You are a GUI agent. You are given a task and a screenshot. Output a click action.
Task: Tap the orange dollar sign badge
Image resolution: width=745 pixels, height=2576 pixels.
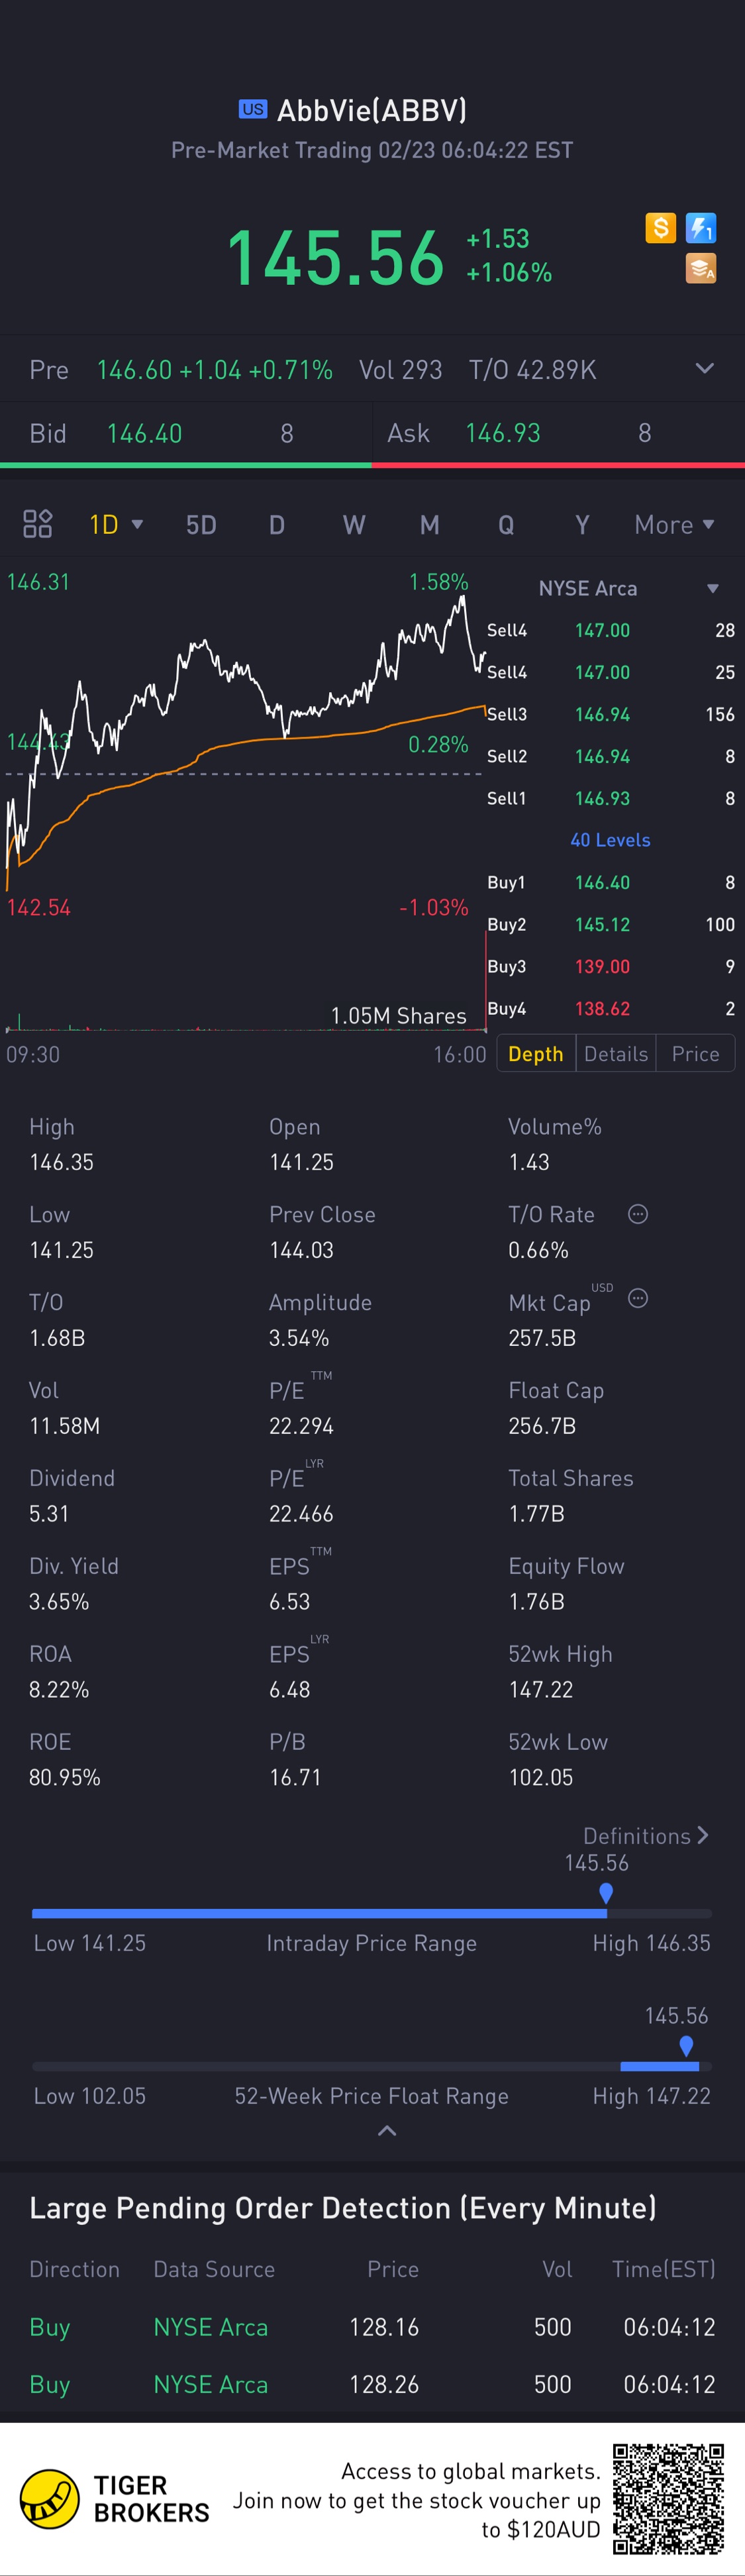(x=660, y=228)
